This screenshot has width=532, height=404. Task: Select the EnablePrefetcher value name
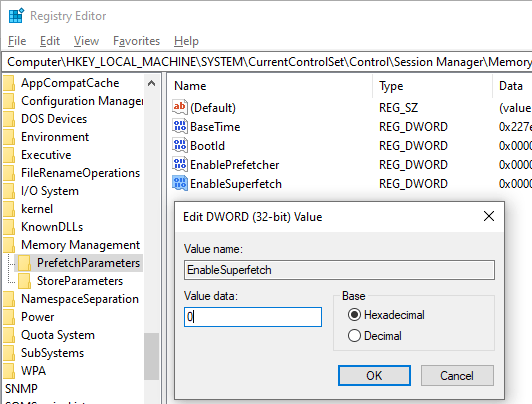(234, 165)
